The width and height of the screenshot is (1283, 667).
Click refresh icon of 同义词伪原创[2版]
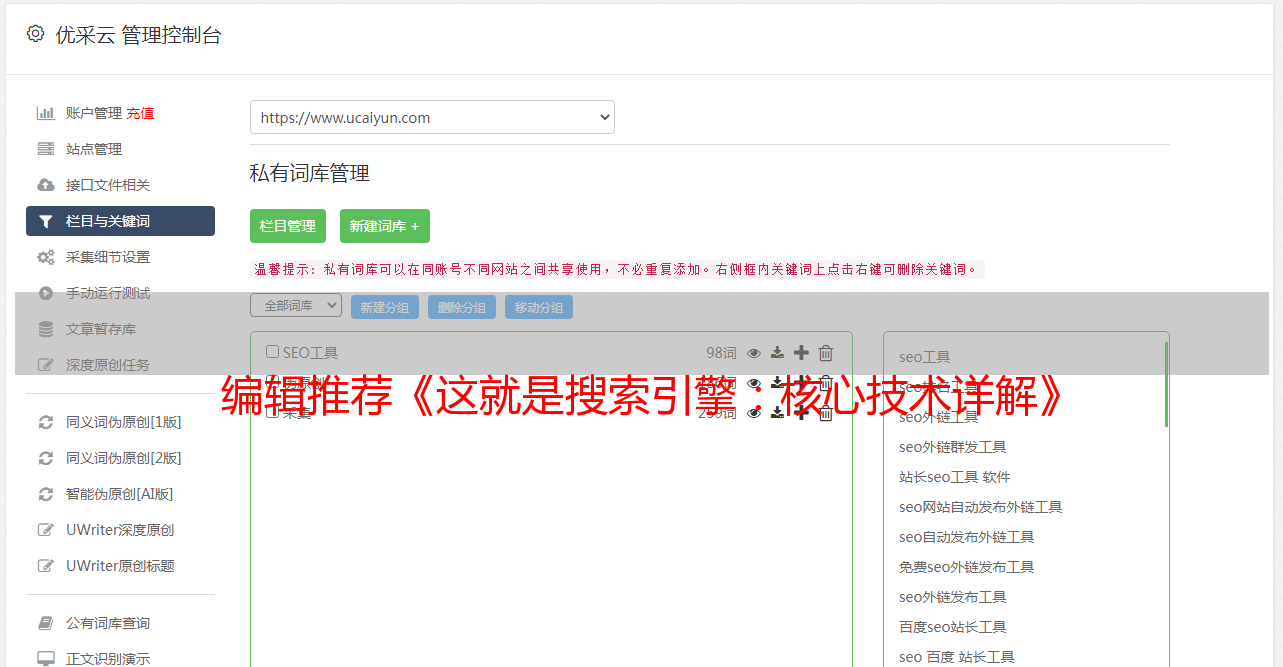46,458
